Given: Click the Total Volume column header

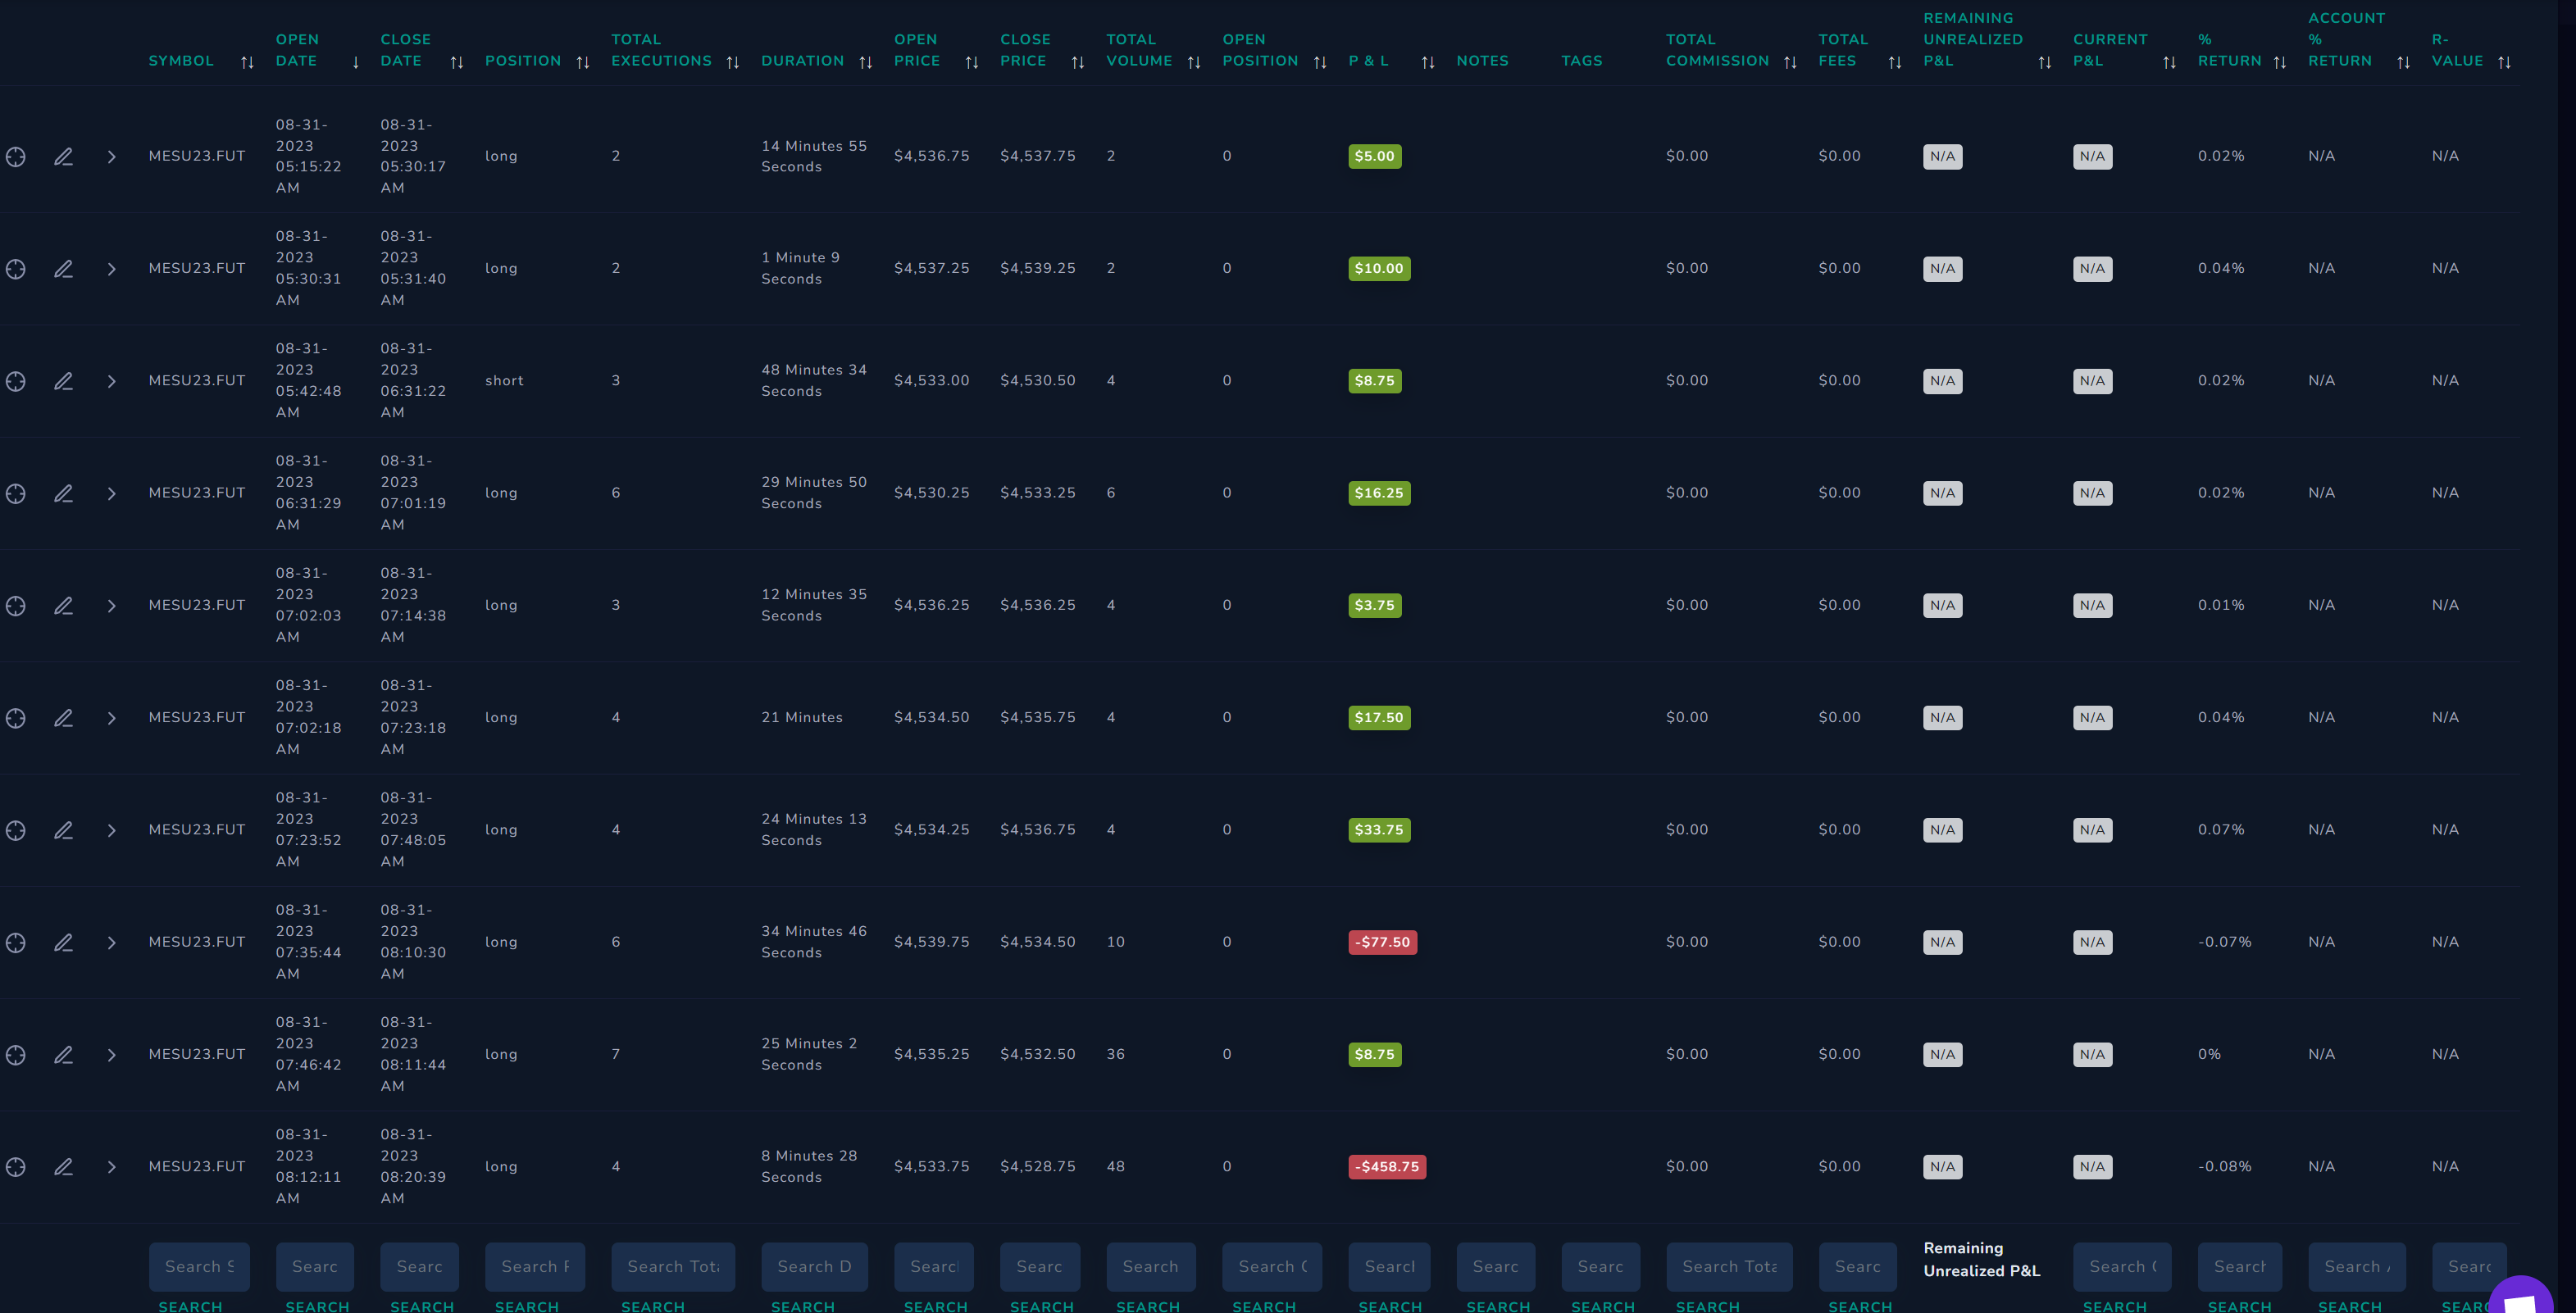Looking at the screenshot, I should pos(1139,50).
